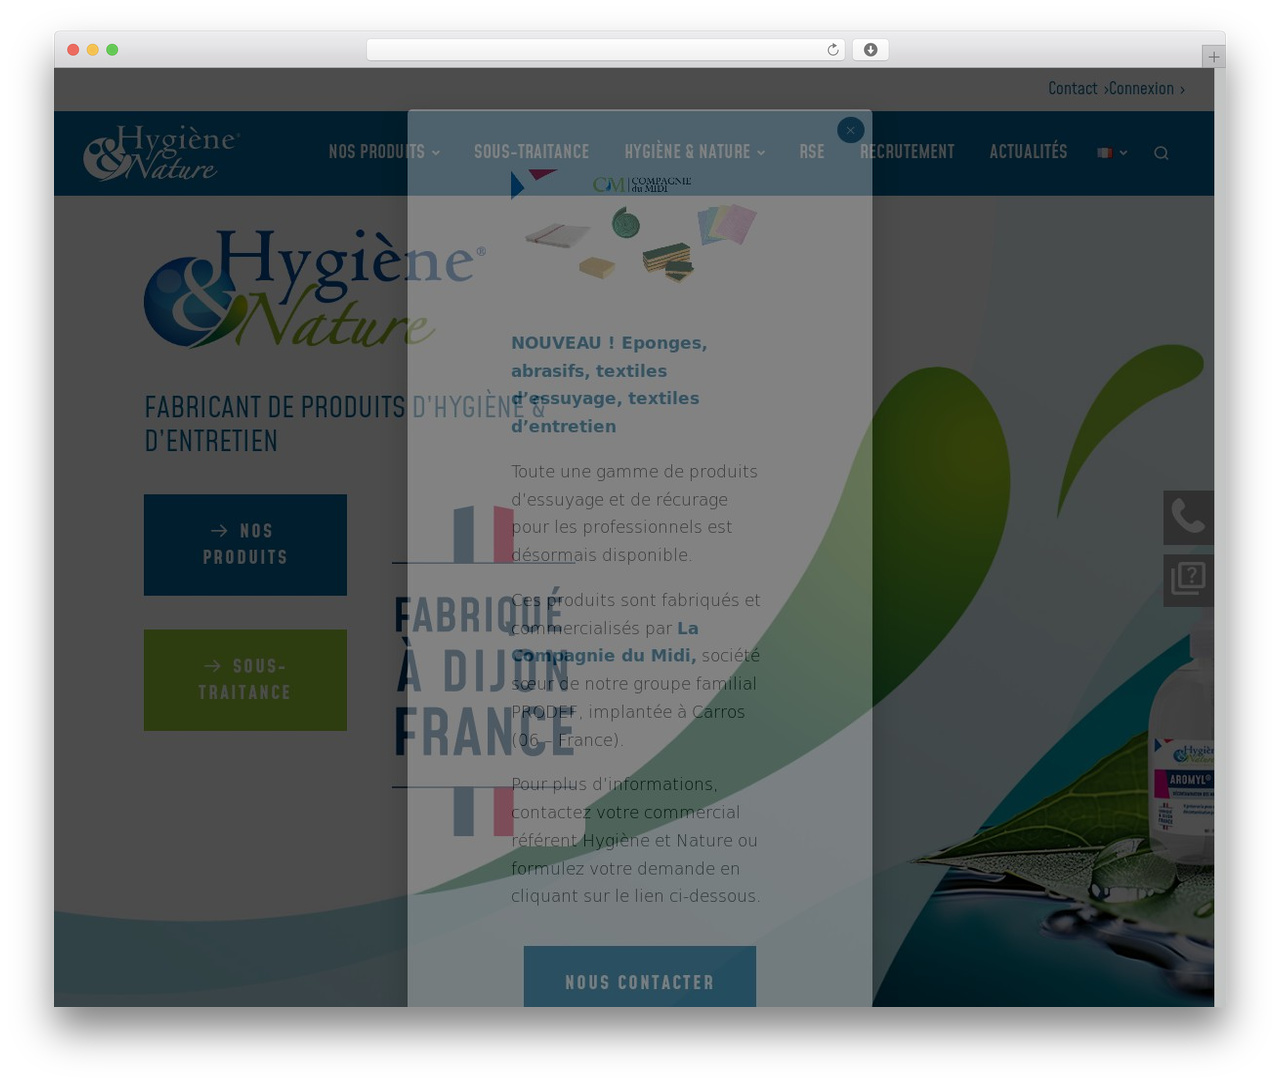Click the large Hygiène & Nature hero logo
The image size is (1280, 1084).
coord(314,288)
